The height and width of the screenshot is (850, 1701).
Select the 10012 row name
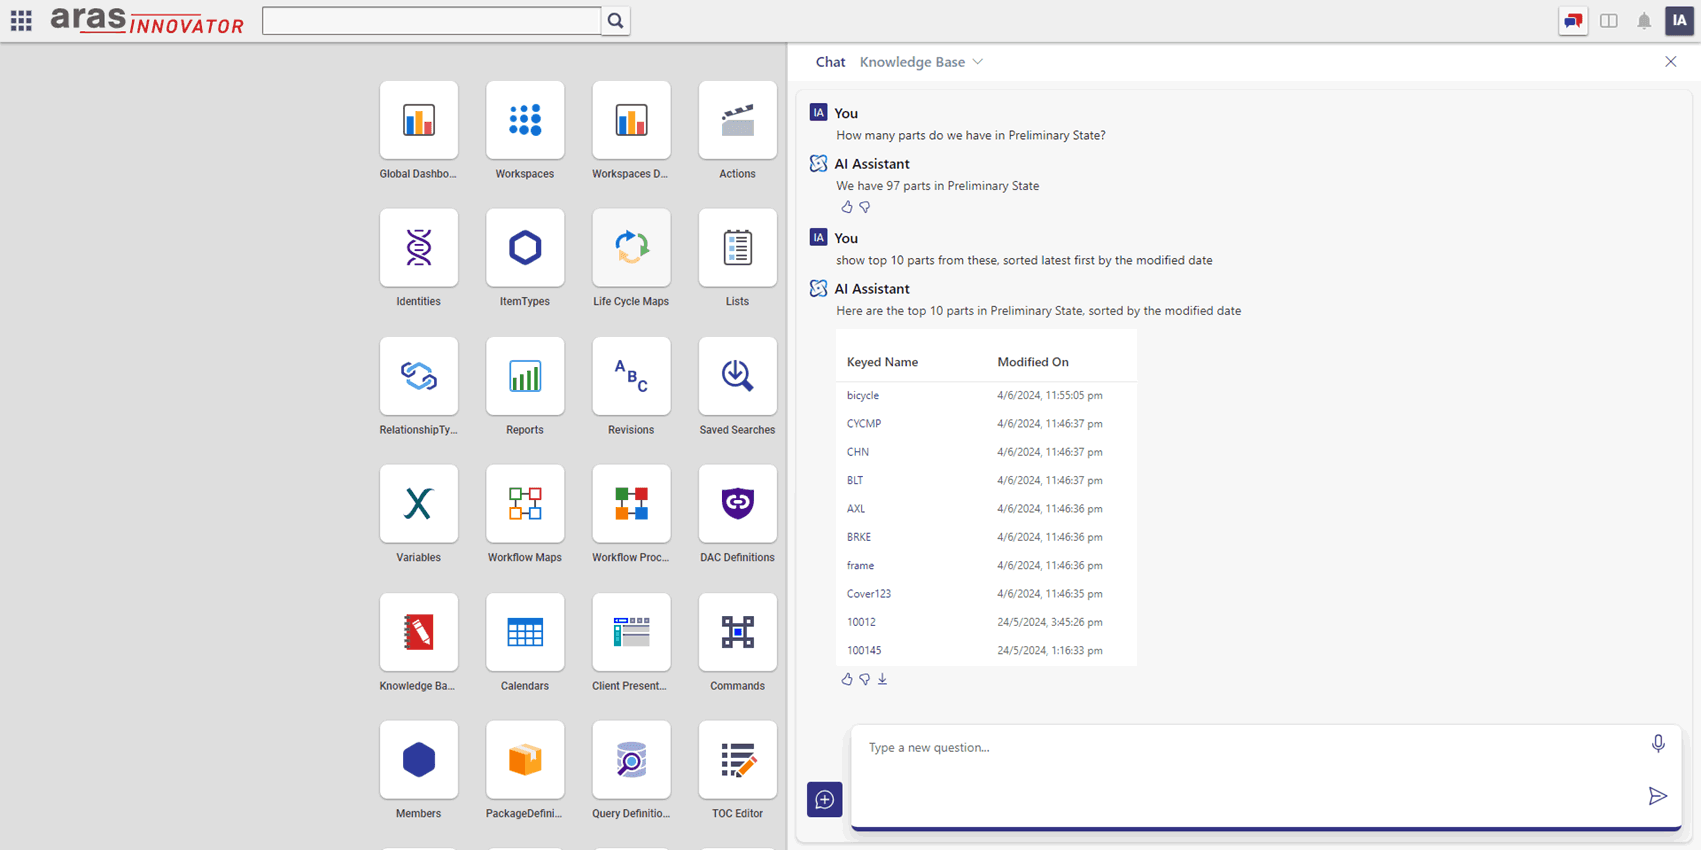click(861, 622)
